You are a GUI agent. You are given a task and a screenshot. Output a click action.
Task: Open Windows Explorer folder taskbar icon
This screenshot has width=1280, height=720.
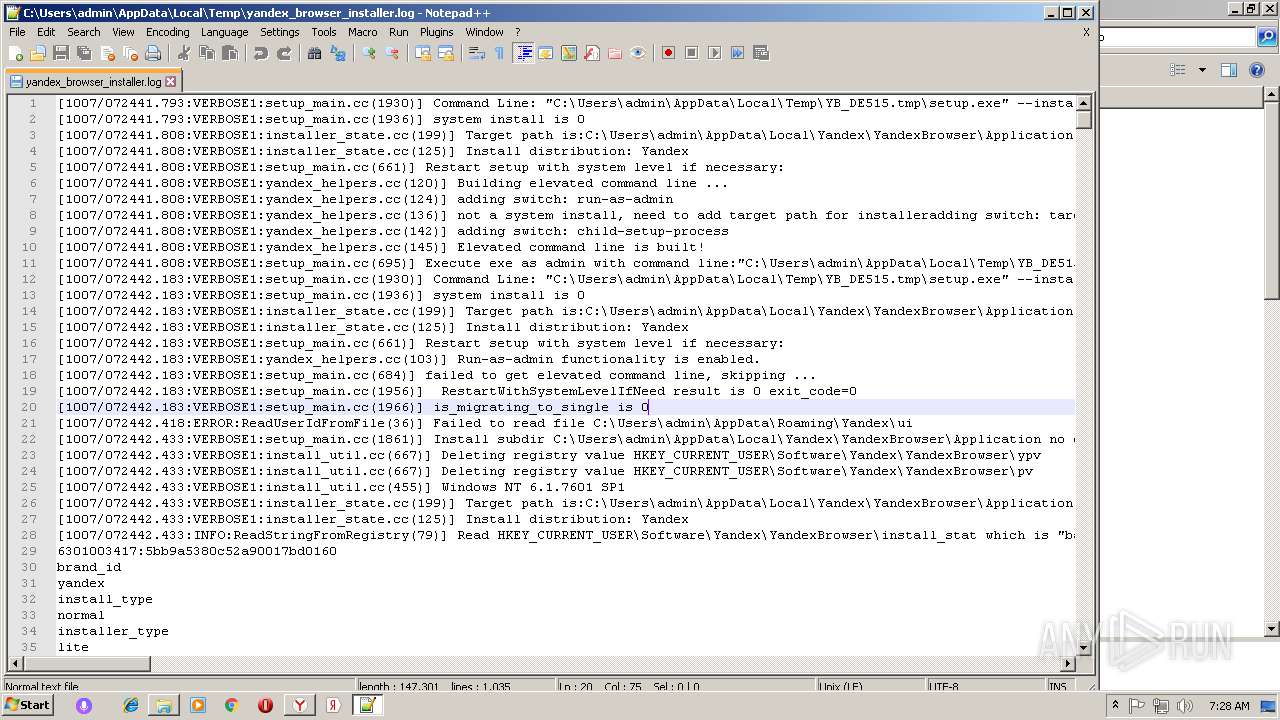point(164,705)
